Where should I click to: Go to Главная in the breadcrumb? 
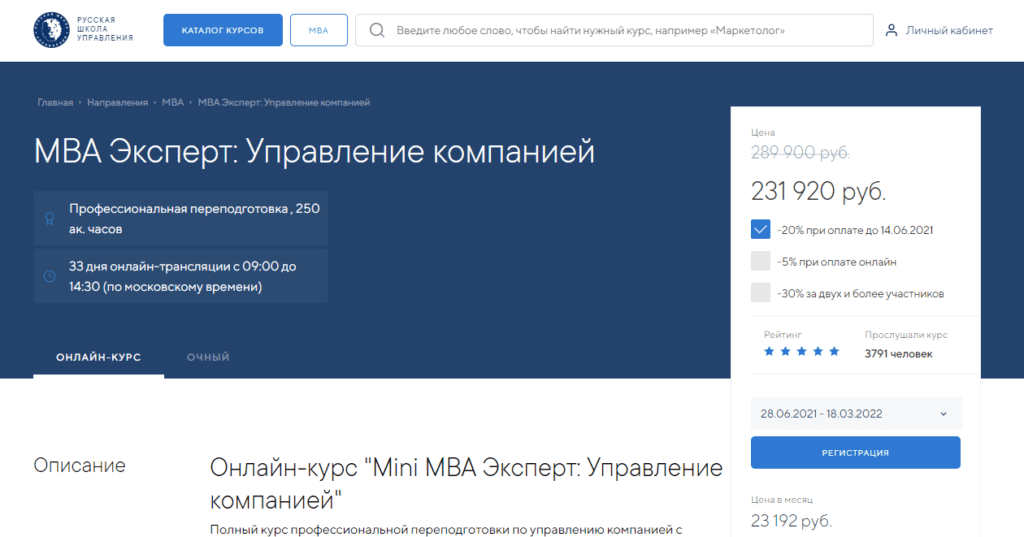[x=55, y=103]
